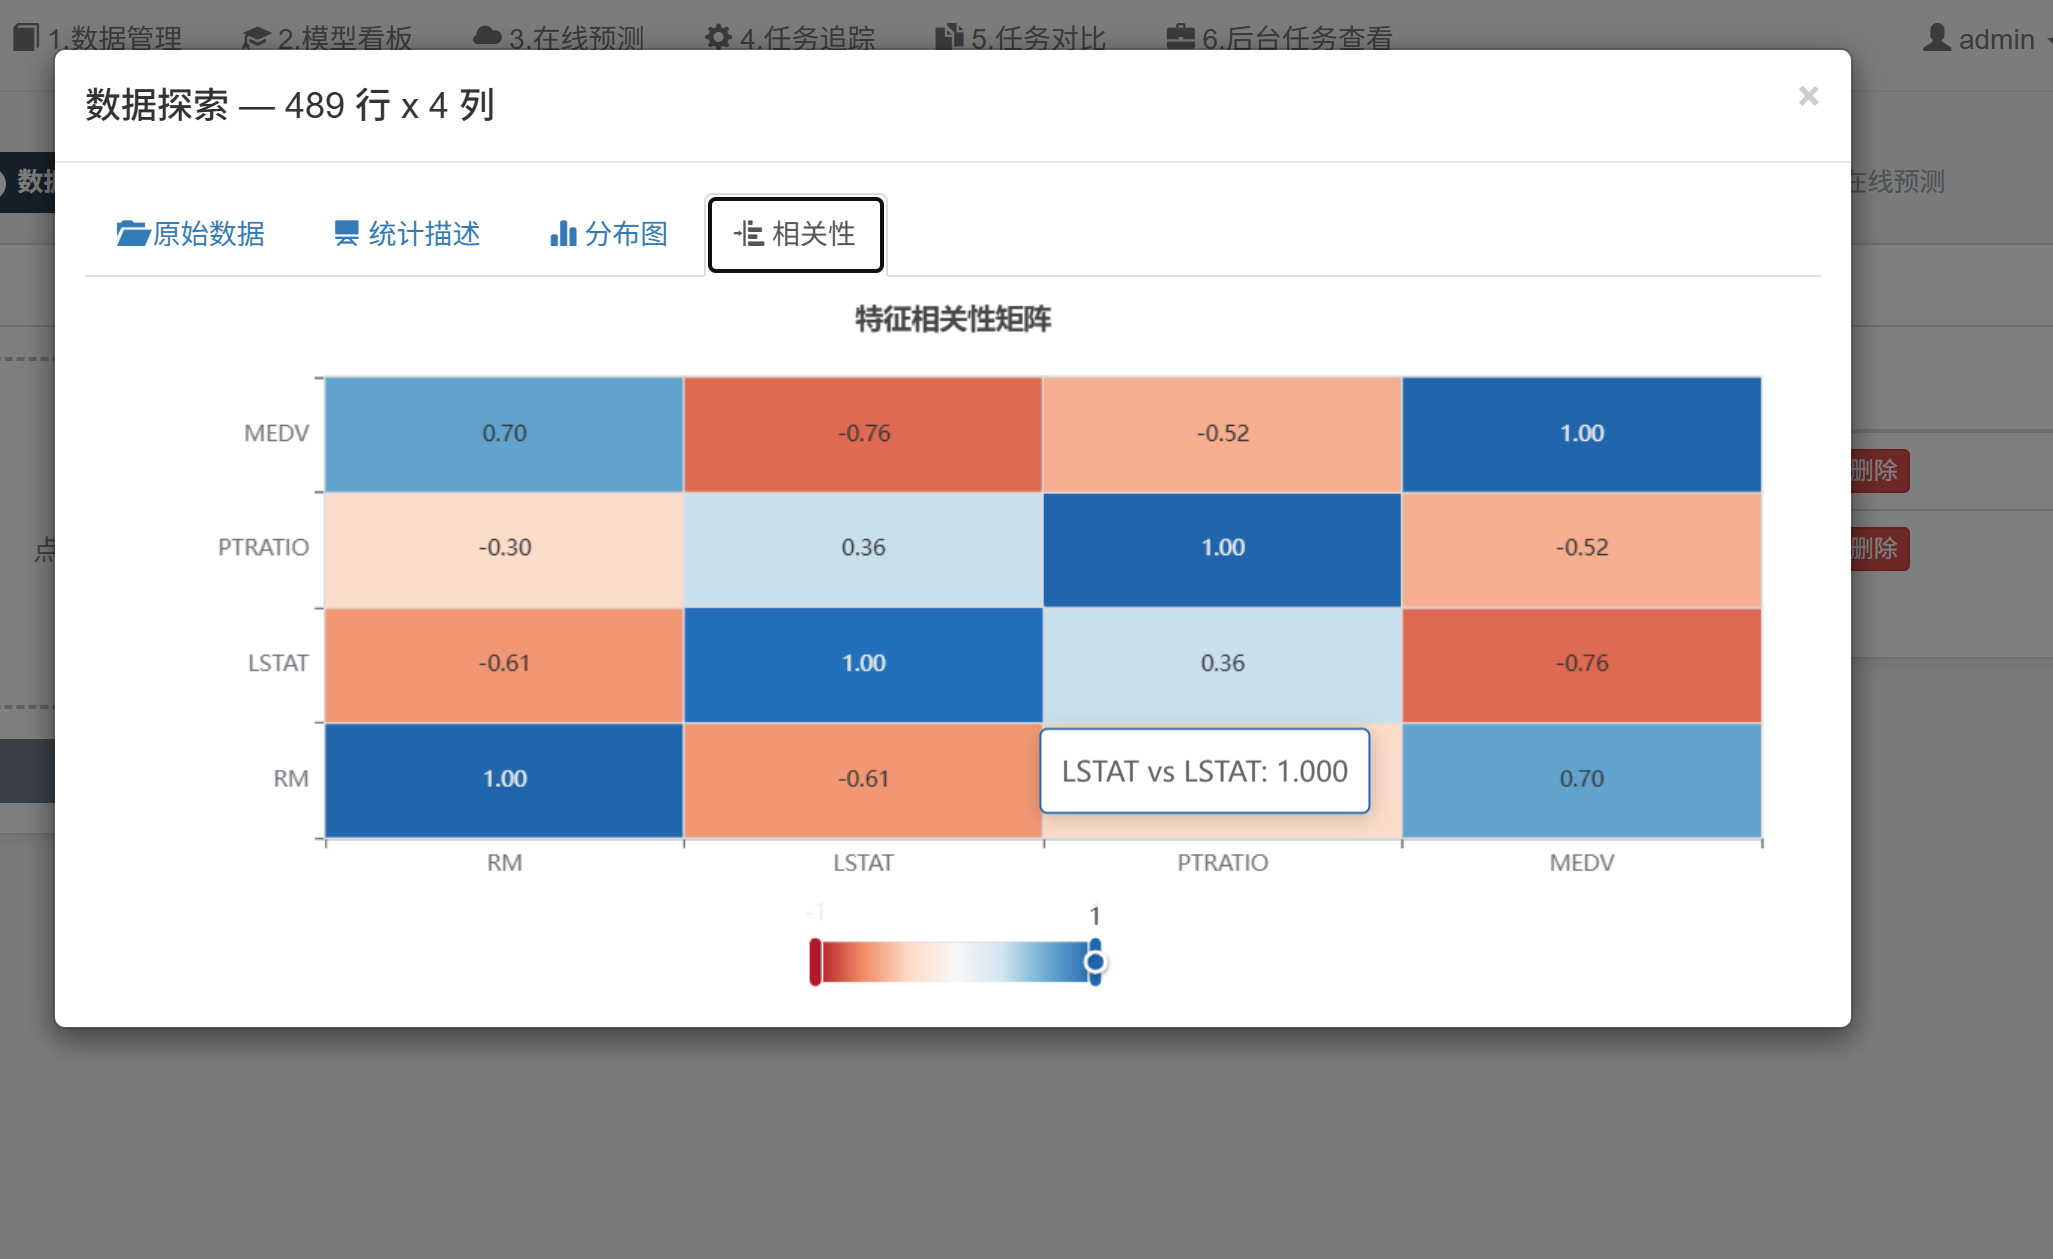Expand the admin account dropdown
The width and height of the screenshot is (2053, 1259).
click(1988, 39)
